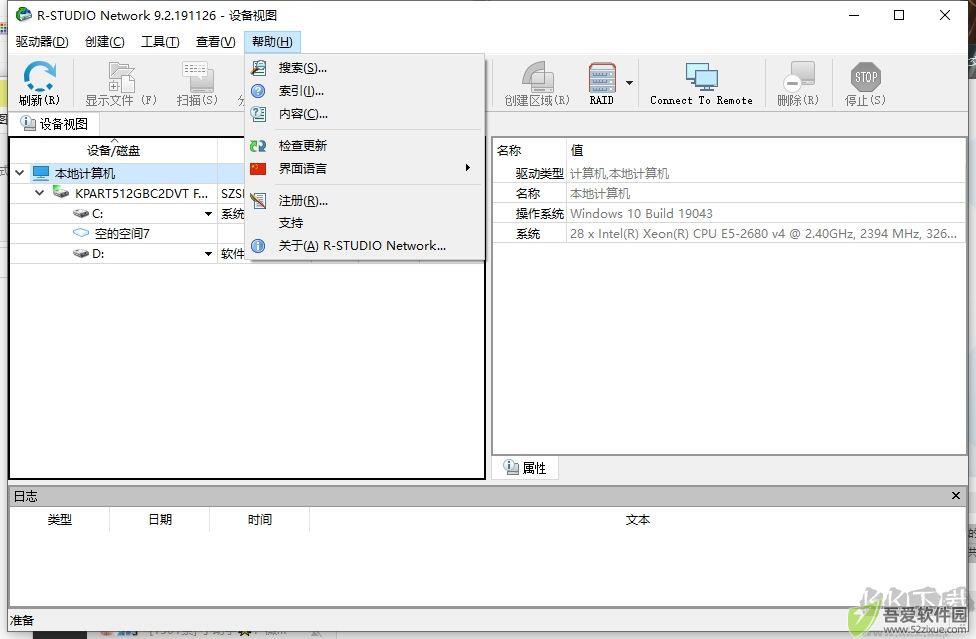
Task: Open the dropdown arrow beside D:
Action: (209, 254)
